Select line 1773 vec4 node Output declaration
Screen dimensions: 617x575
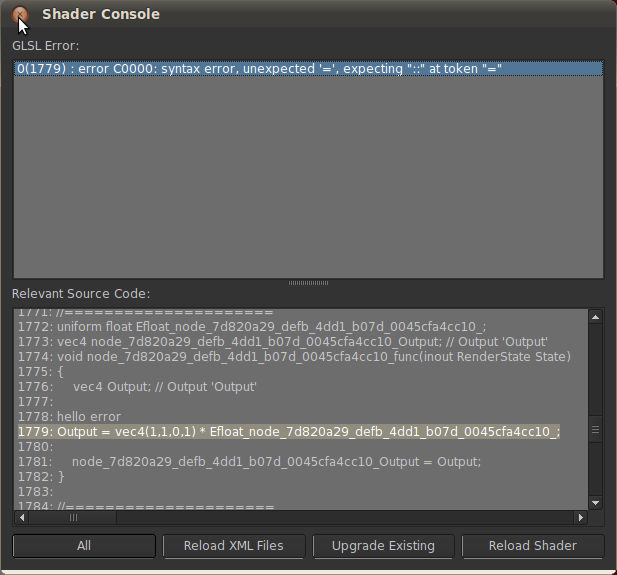(x=283, y=342)
